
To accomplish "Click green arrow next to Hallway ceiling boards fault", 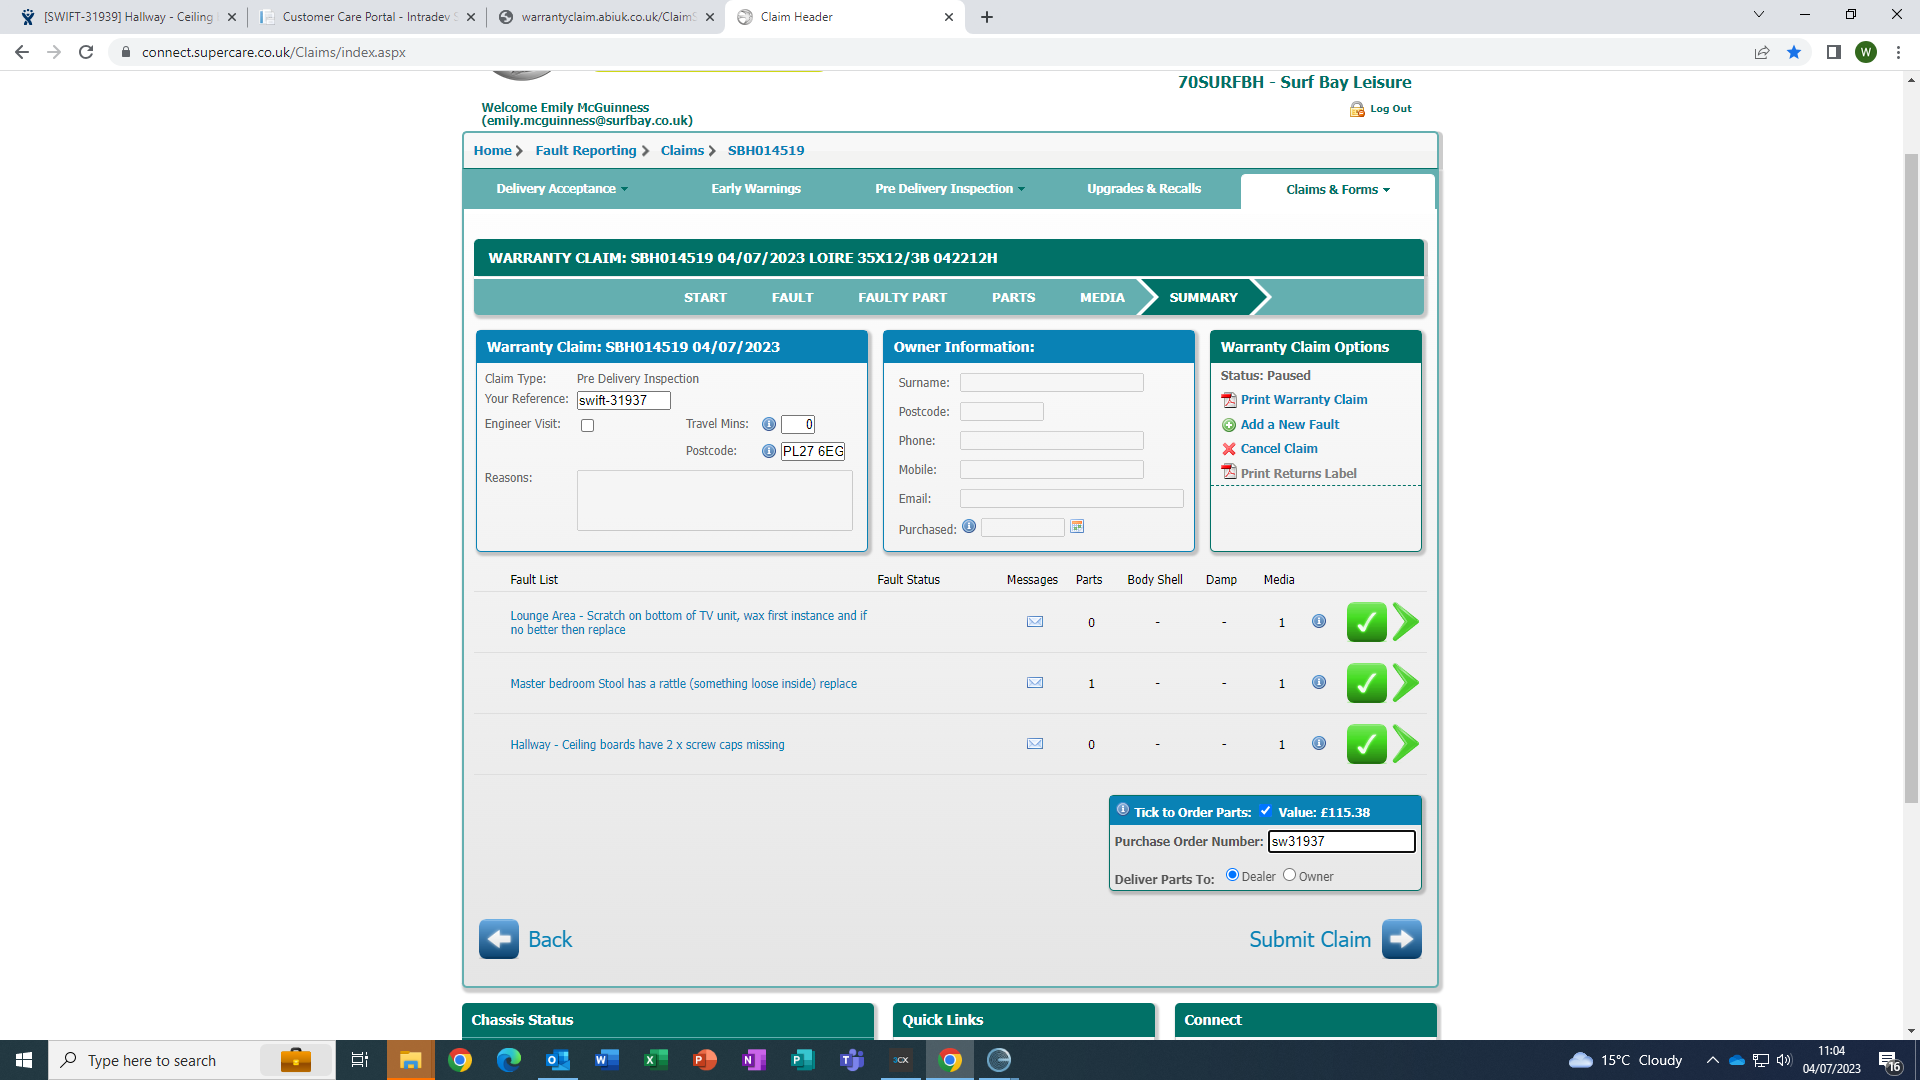I will point(1405,744).
